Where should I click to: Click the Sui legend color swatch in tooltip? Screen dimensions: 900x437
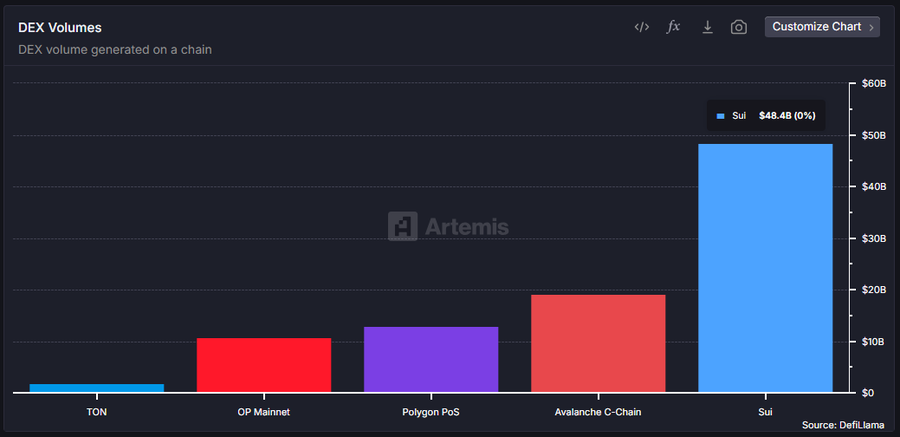(x=720, y=116)
